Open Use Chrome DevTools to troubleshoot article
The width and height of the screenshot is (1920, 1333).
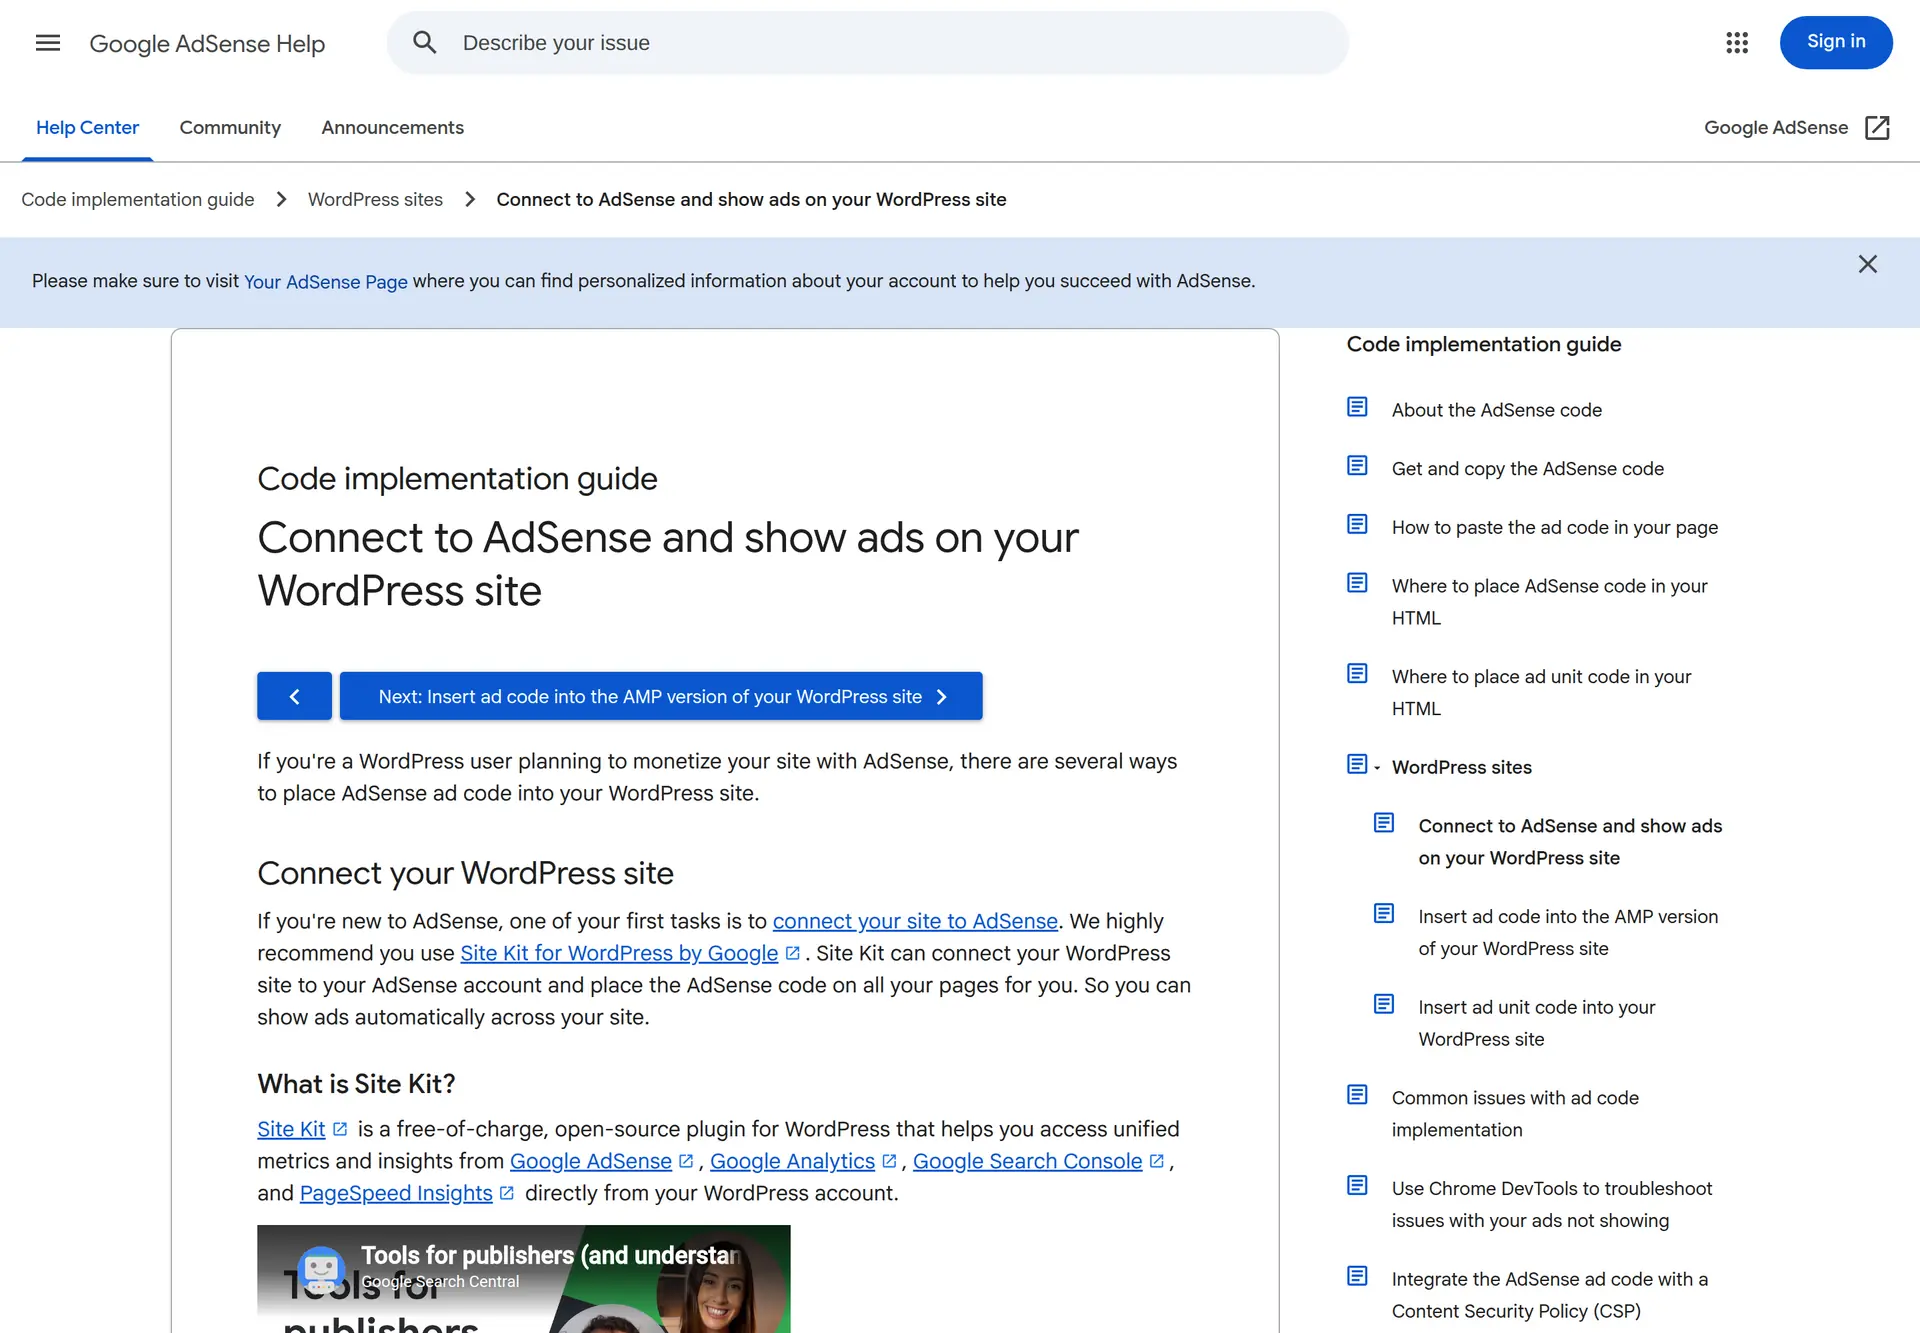pyautogui.click(x=1552, y=1204)
